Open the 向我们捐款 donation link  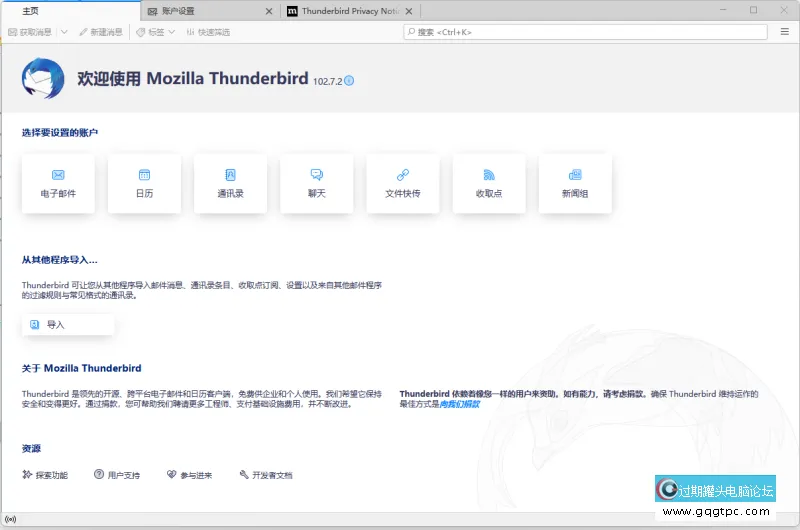pyautogui.click(x=460, y=404)
